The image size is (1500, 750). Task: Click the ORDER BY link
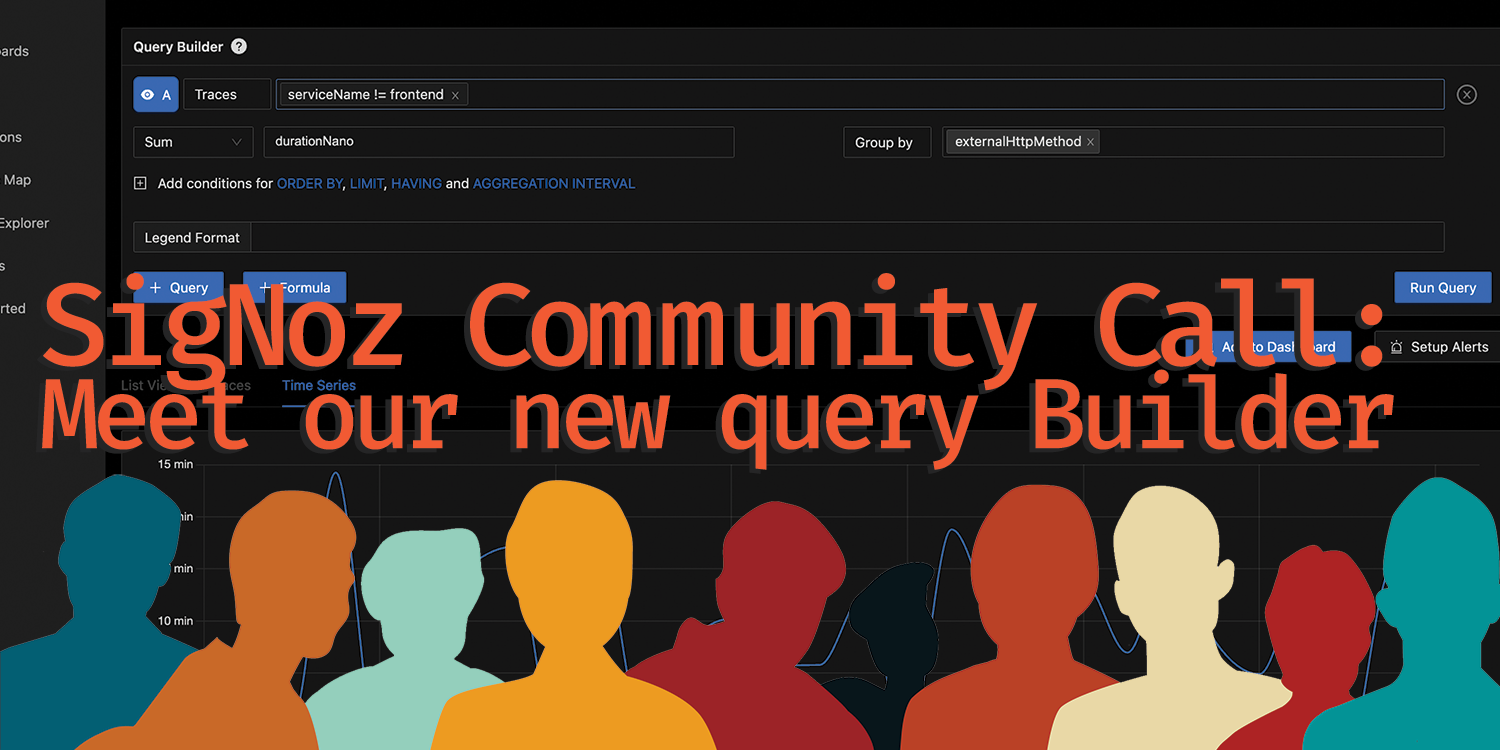pyautogui.click(x=309, y=184)
